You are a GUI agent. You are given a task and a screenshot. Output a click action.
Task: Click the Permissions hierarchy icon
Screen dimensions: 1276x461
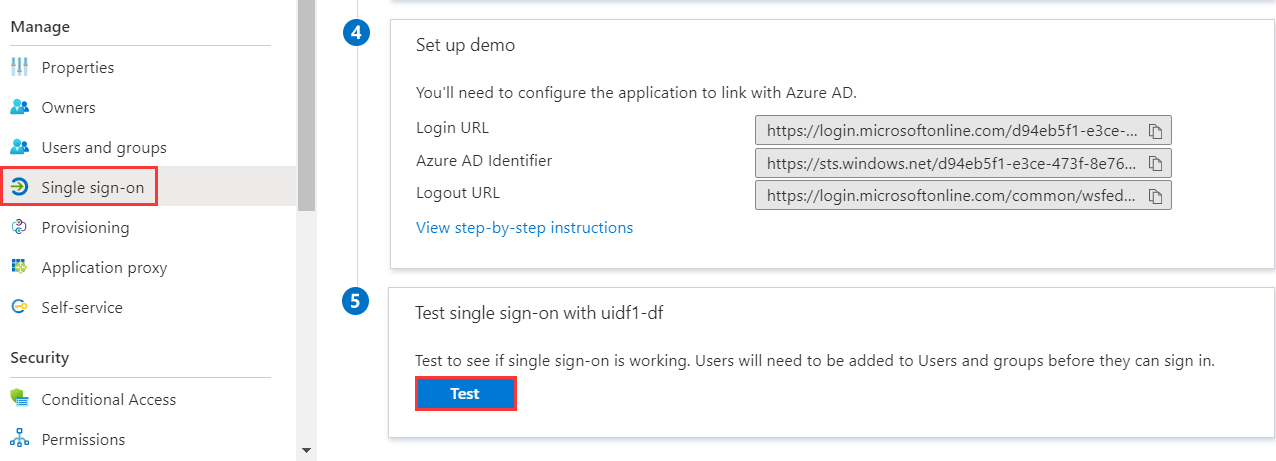(19, 440)
